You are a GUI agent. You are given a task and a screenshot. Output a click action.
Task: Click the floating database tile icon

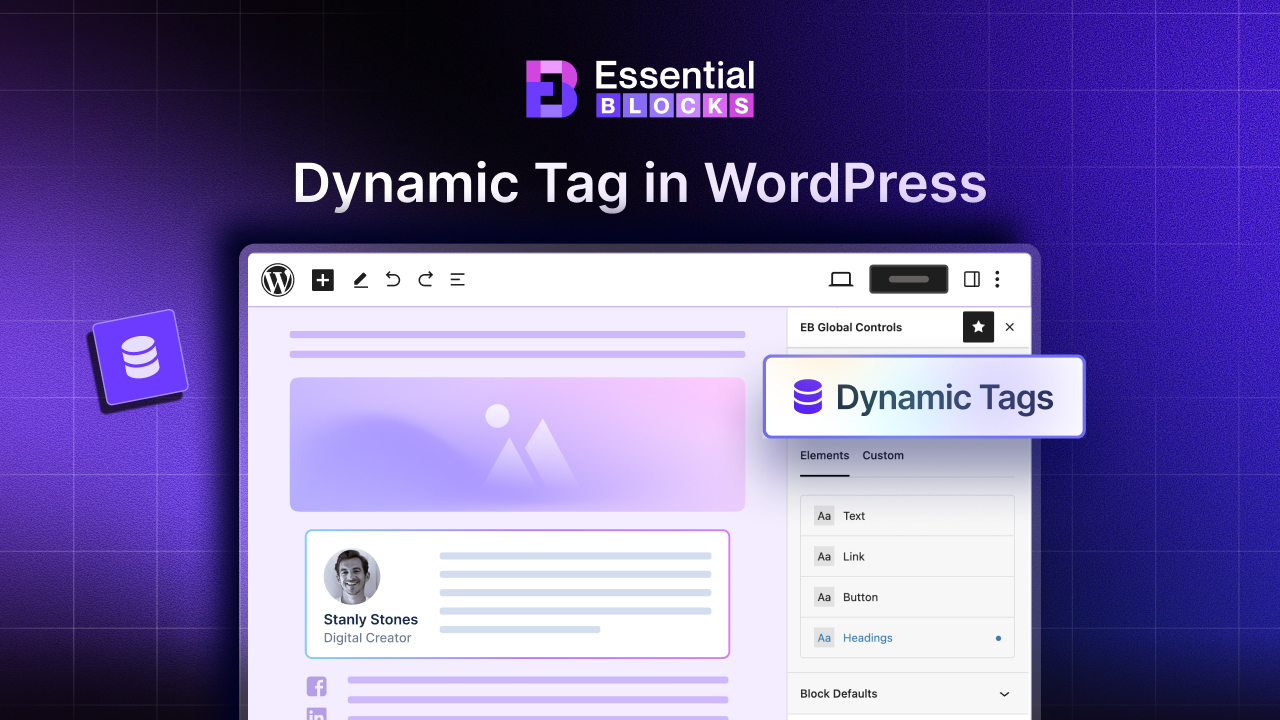click(139, 357)
